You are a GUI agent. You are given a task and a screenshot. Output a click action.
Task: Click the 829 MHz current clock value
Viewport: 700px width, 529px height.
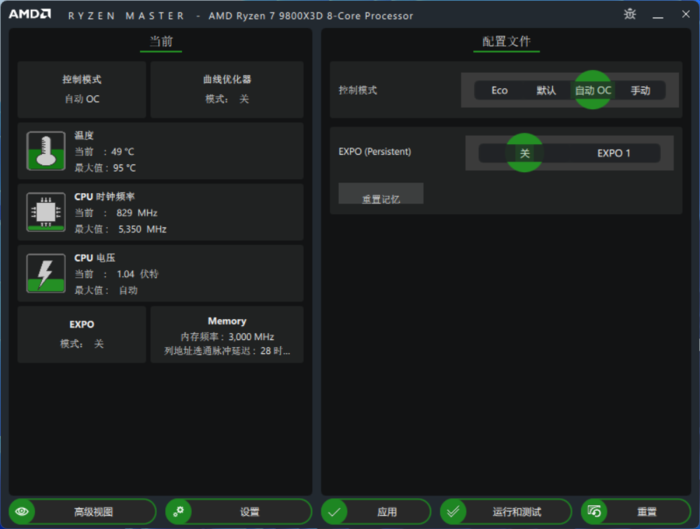point(137,213)
